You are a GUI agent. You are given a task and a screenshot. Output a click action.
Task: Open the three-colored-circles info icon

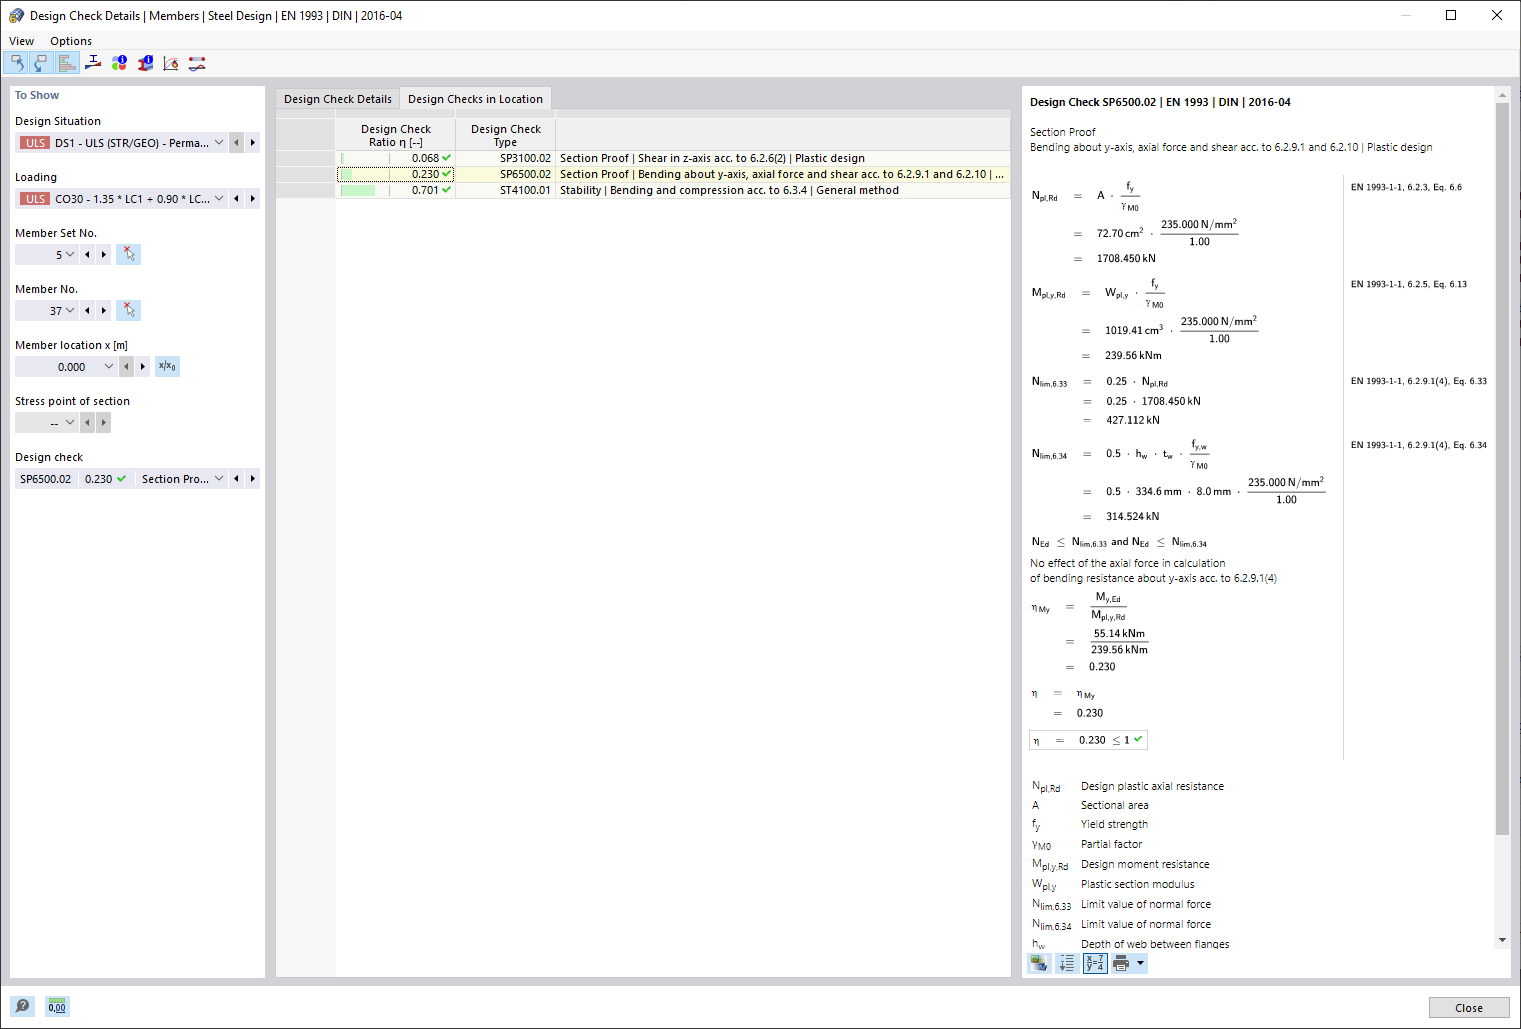click(119, 63)
